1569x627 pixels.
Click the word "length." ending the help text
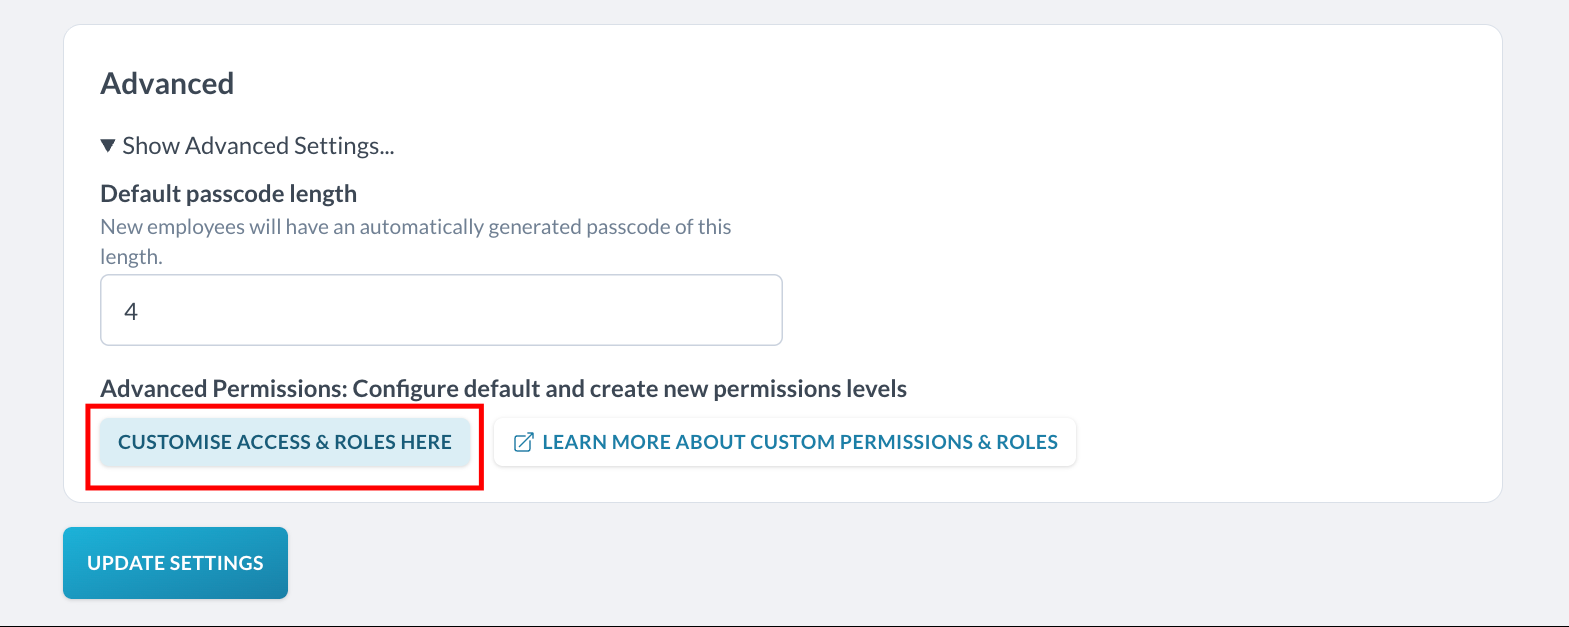coord(131,257)
